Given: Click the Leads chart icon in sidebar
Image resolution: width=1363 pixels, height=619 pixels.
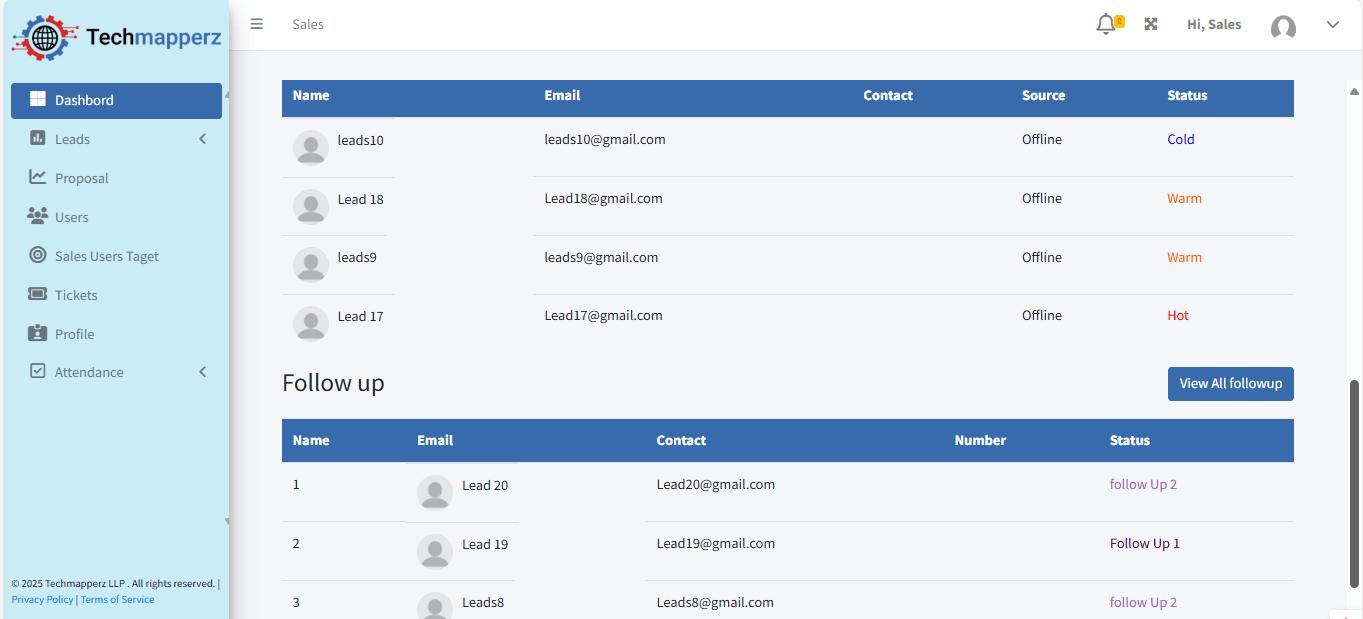Looking at the screenshot, I should [x=38, y=138].
